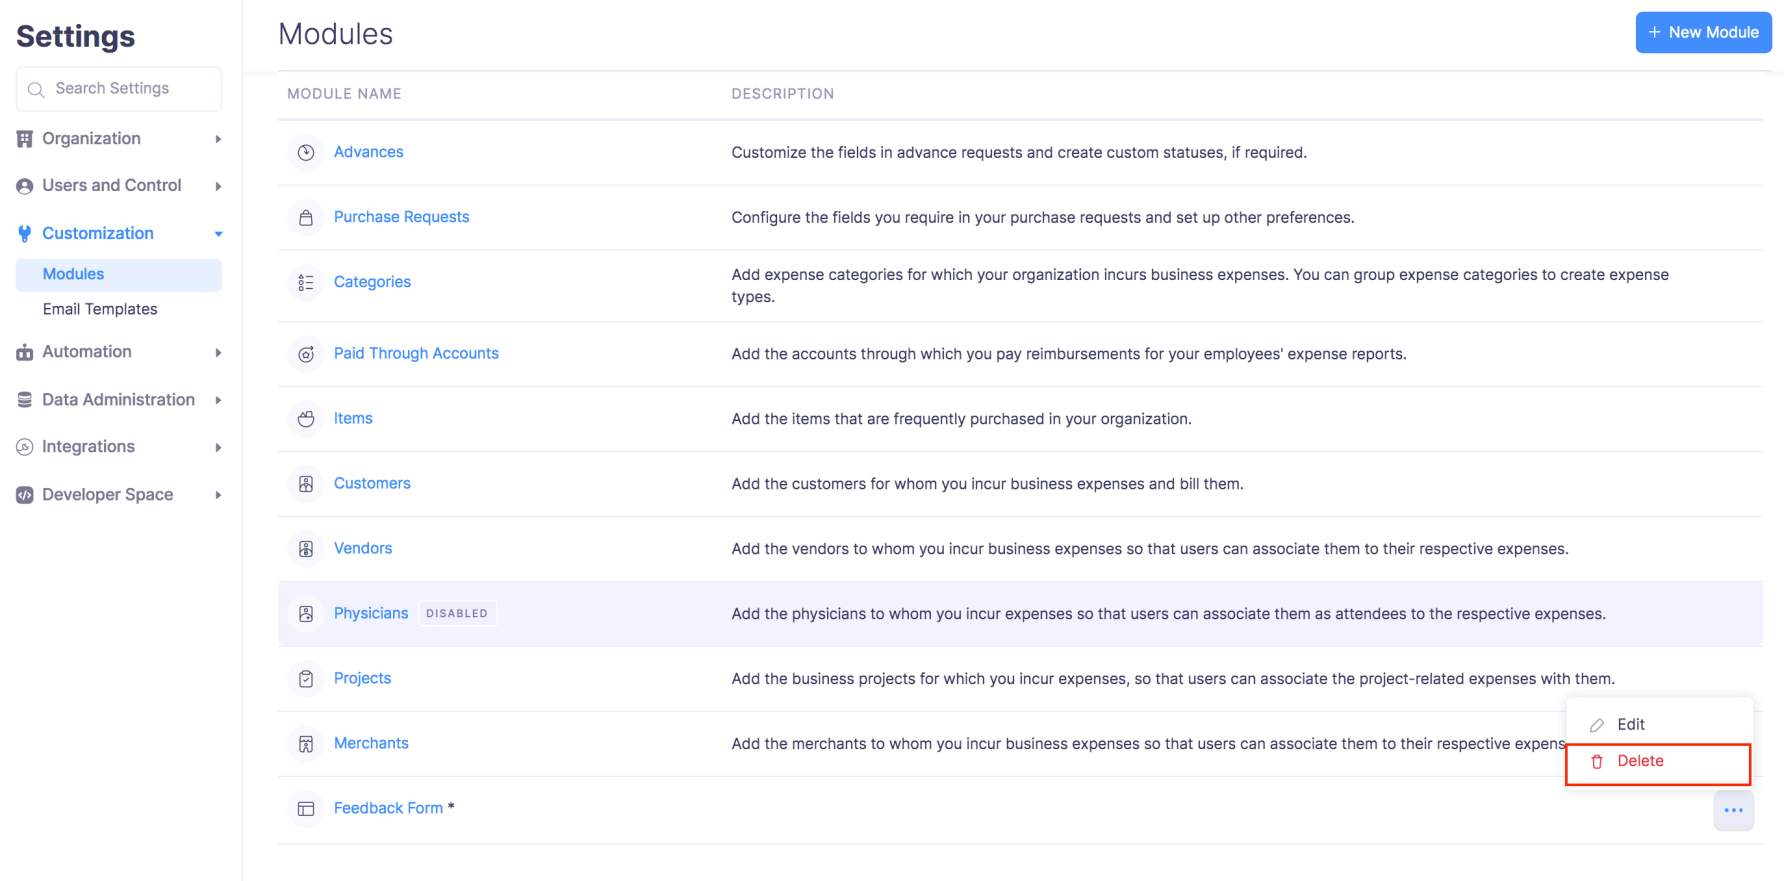The width and height of the screenshot is (1784, 881).
Task: Click the Feedback Form module icon
Action: [306, 809]
